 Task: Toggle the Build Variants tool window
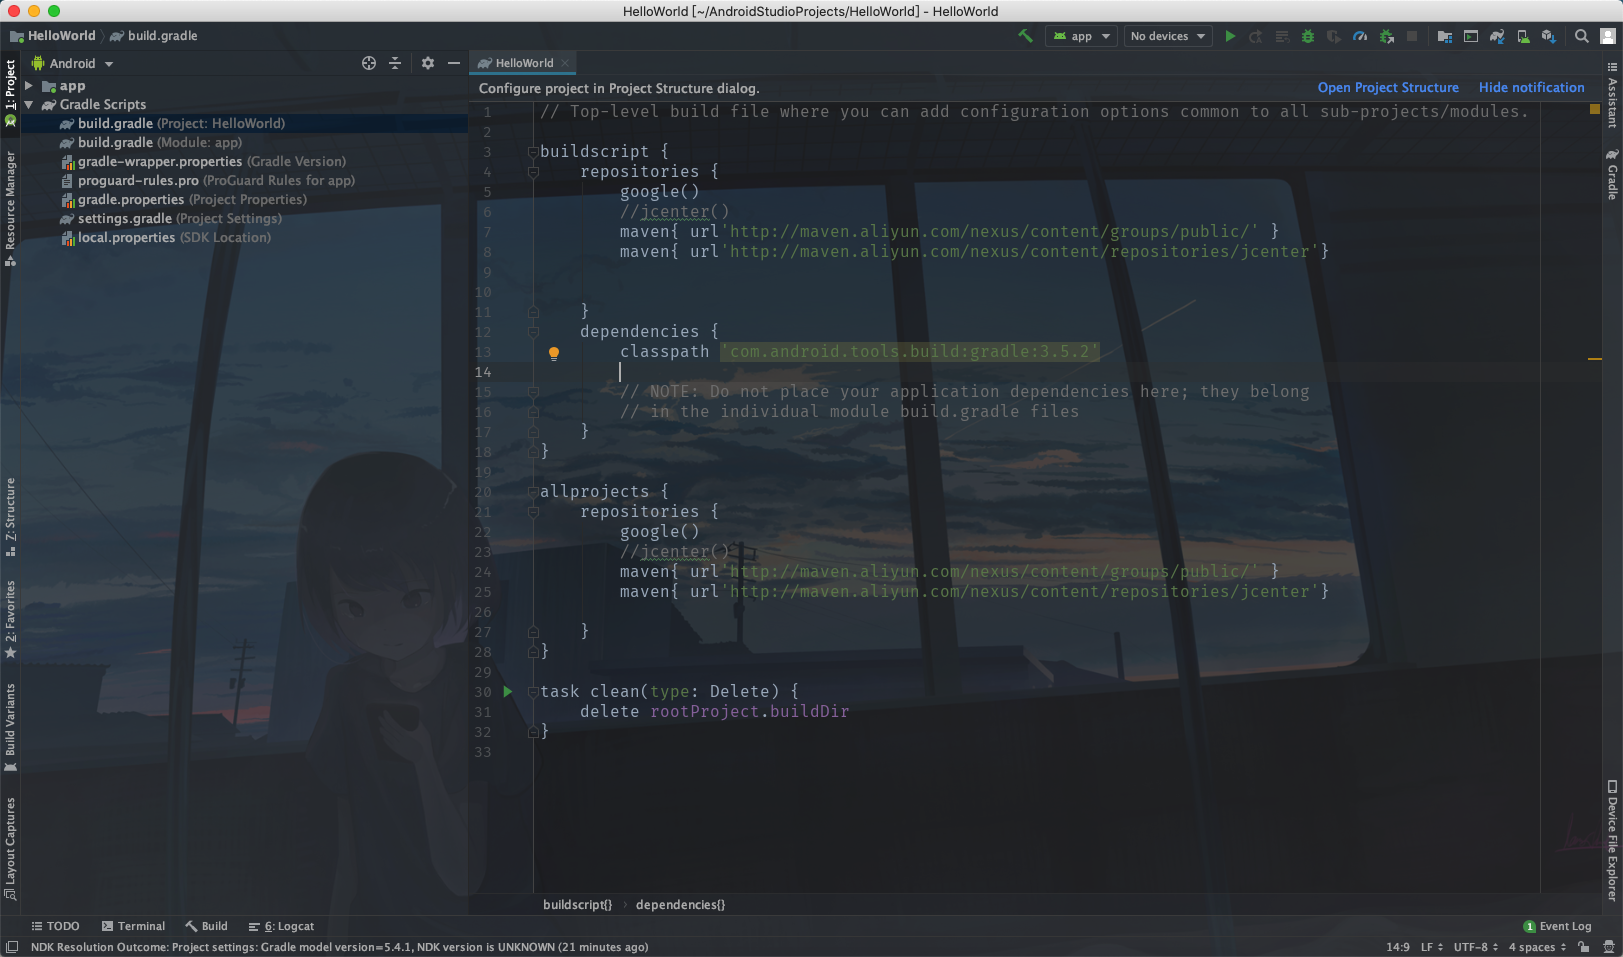pos(10,727)
